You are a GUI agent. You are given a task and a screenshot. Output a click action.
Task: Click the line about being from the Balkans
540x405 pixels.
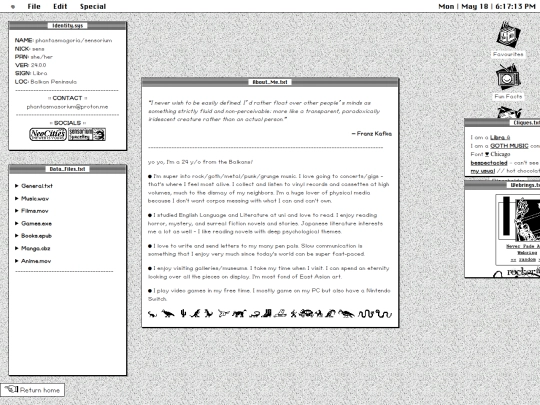pyautogui.click(x=200, y=162)
